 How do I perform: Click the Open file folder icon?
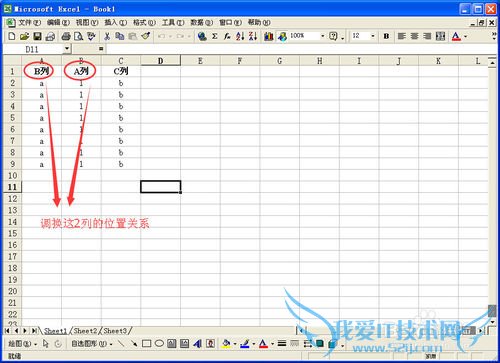24,36
